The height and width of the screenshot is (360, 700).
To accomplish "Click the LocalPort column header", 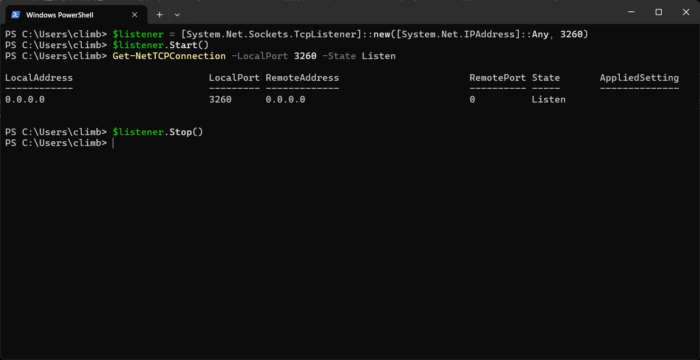I will (x=234, y=78).
